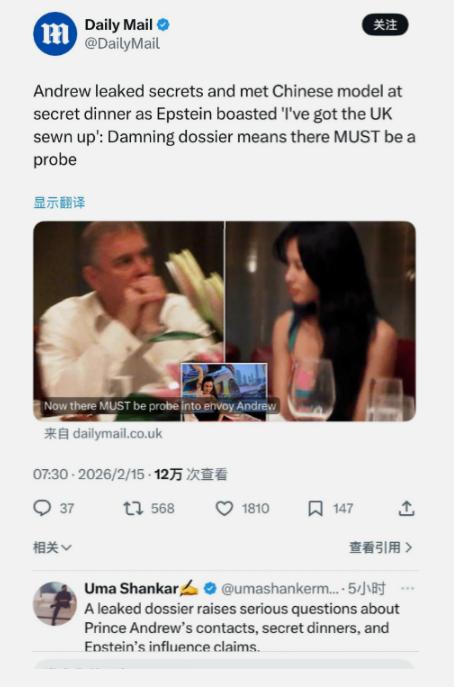Click Uma Shankar's verified badge
The image size is (454, 687).
click(210, 588)
